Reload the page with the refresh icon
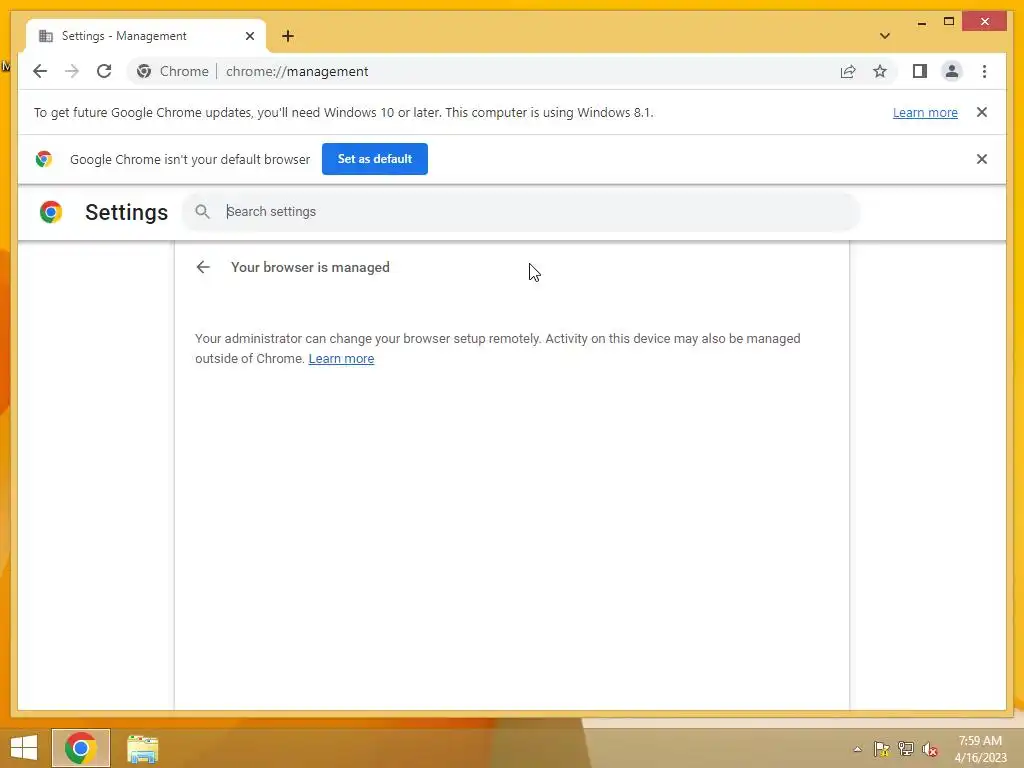 [104, 71]
